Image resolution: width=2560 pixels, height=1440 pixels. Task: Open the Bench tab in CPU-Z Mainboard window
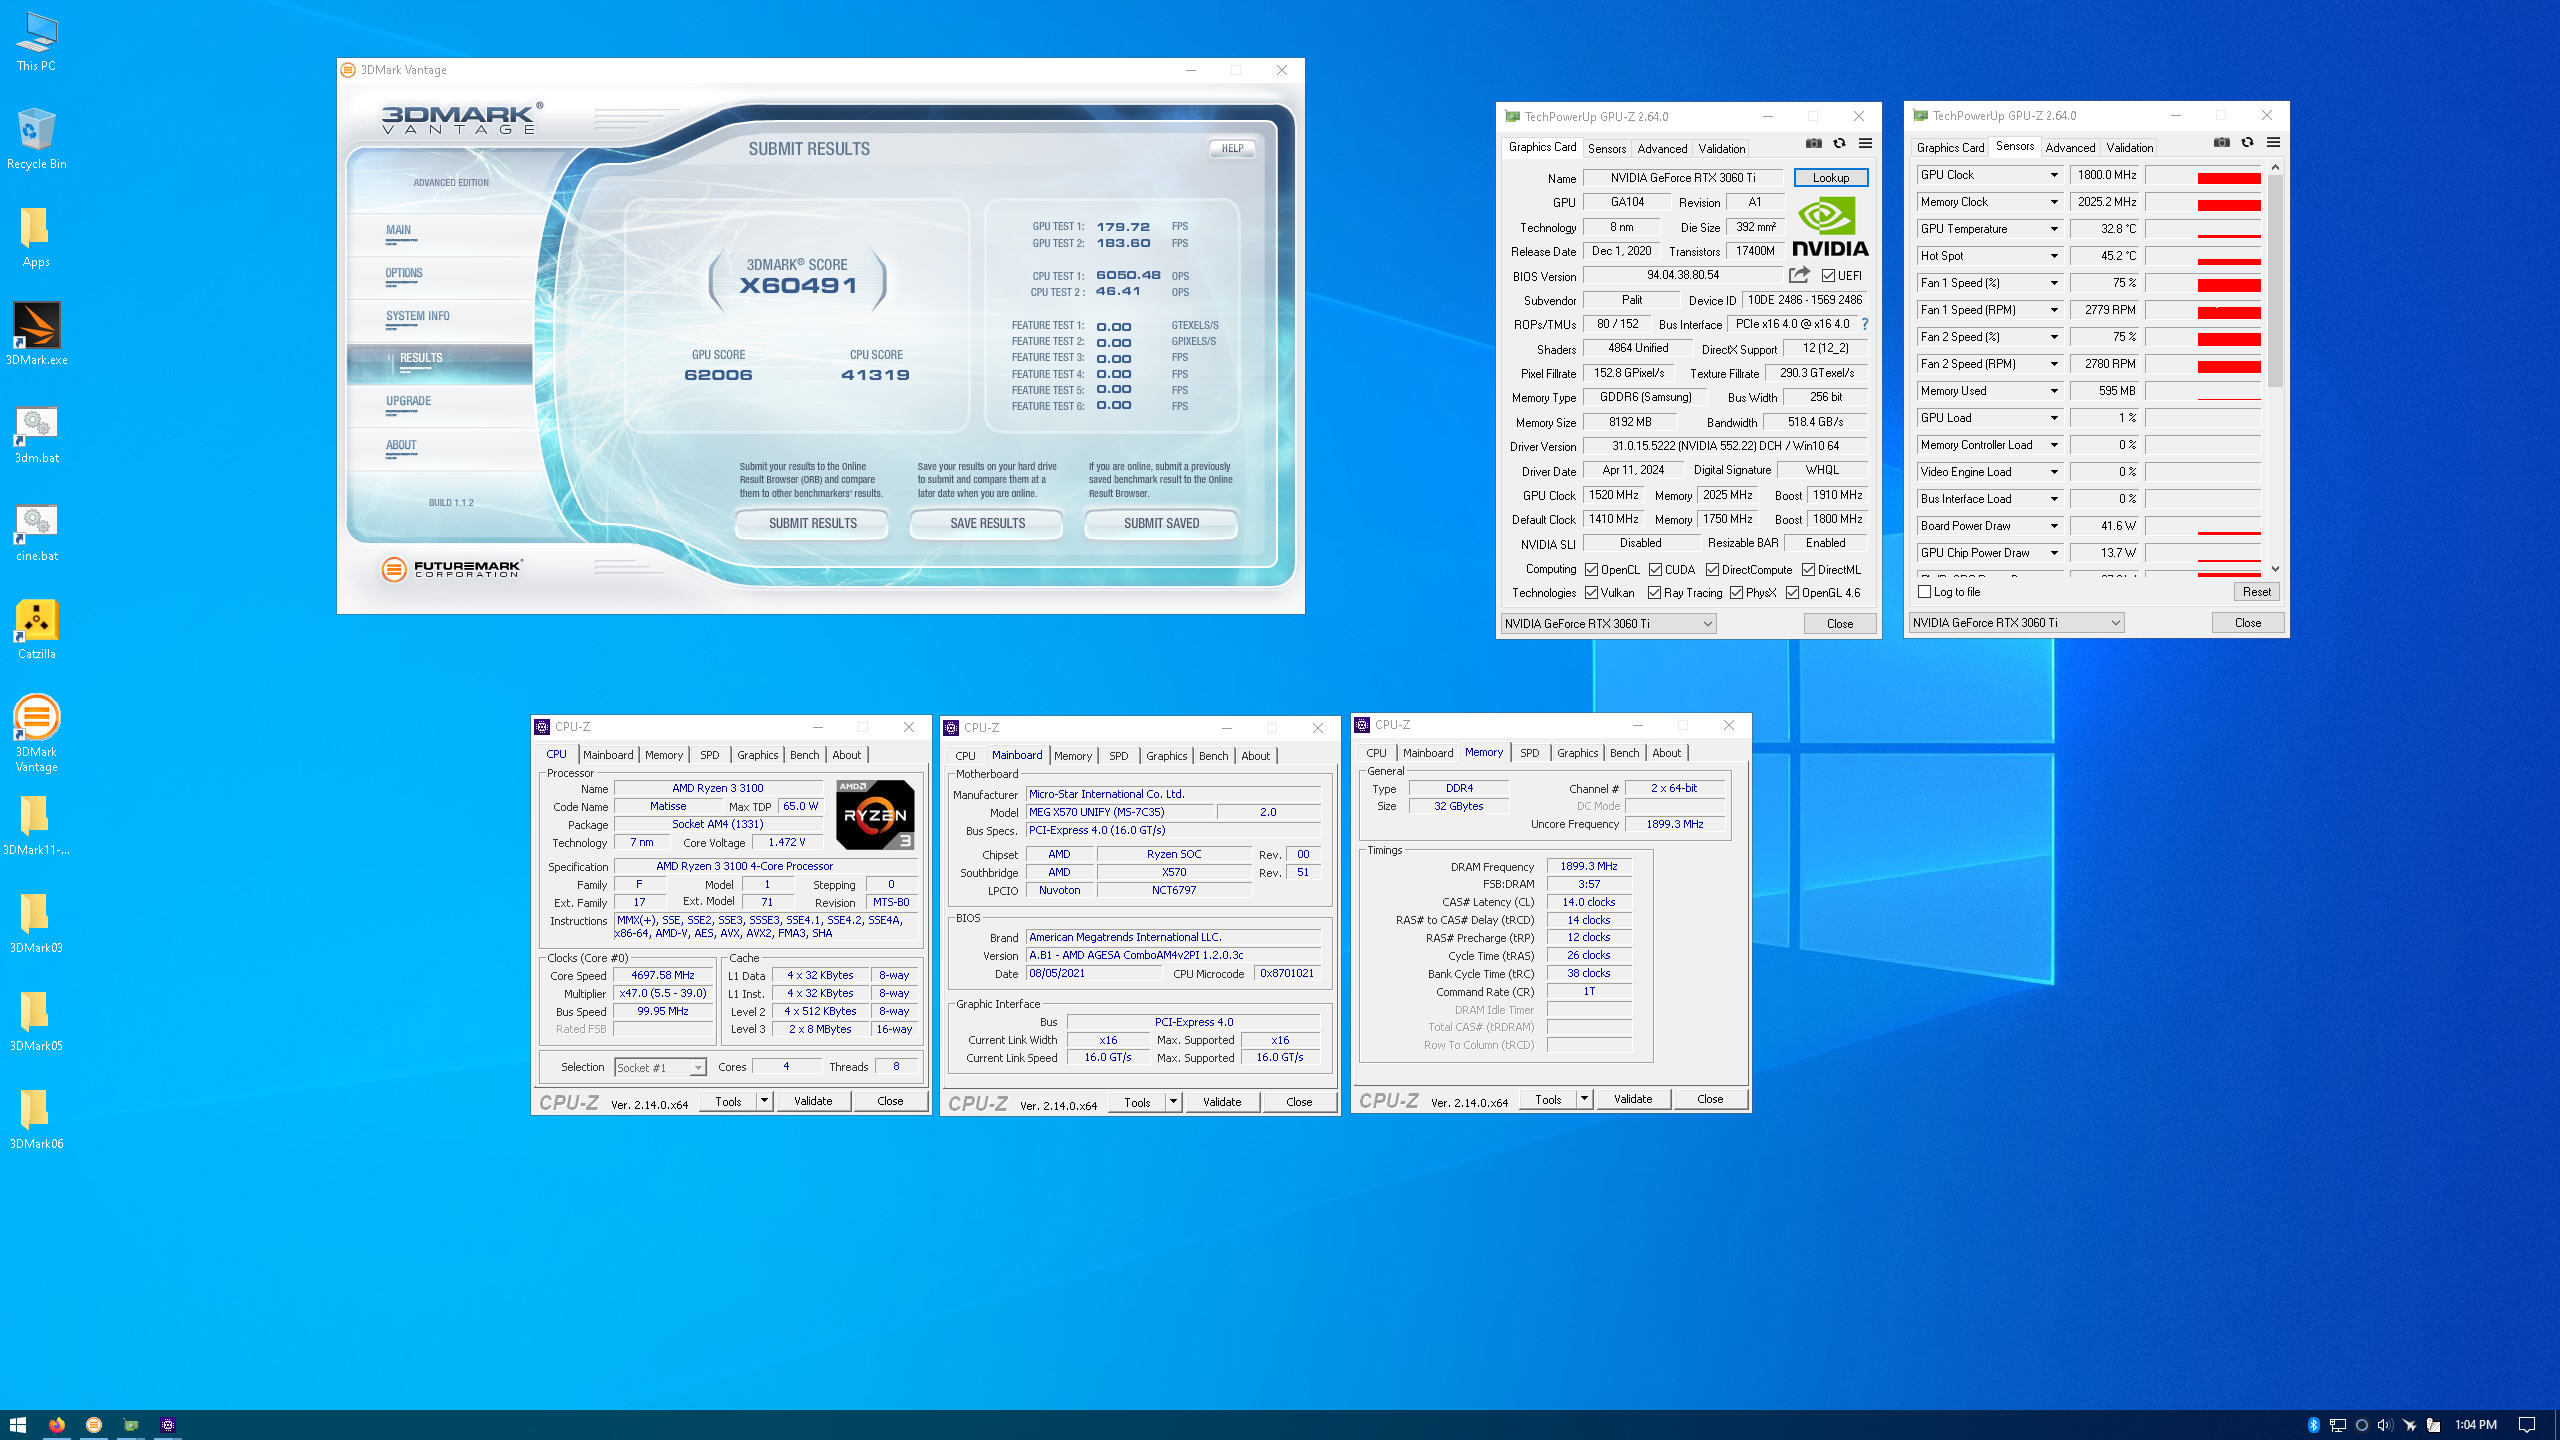pos(1213,756)
